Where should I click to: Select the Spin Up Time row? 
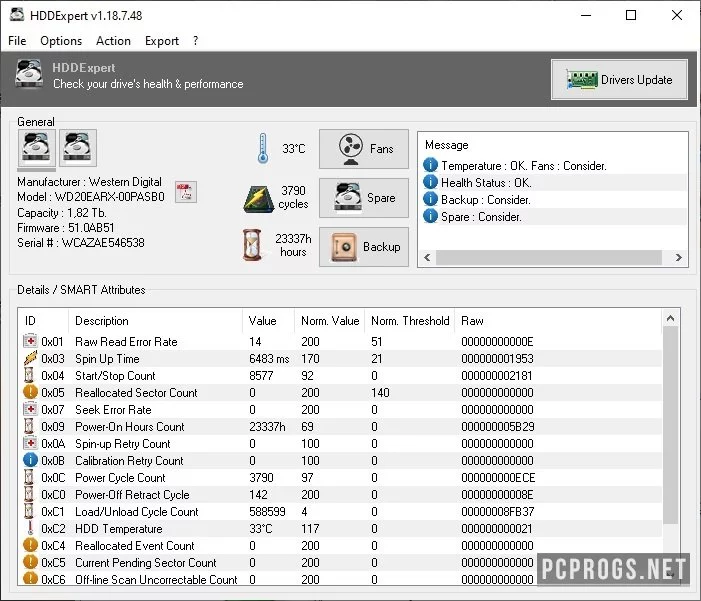click(x=341, y=359)
